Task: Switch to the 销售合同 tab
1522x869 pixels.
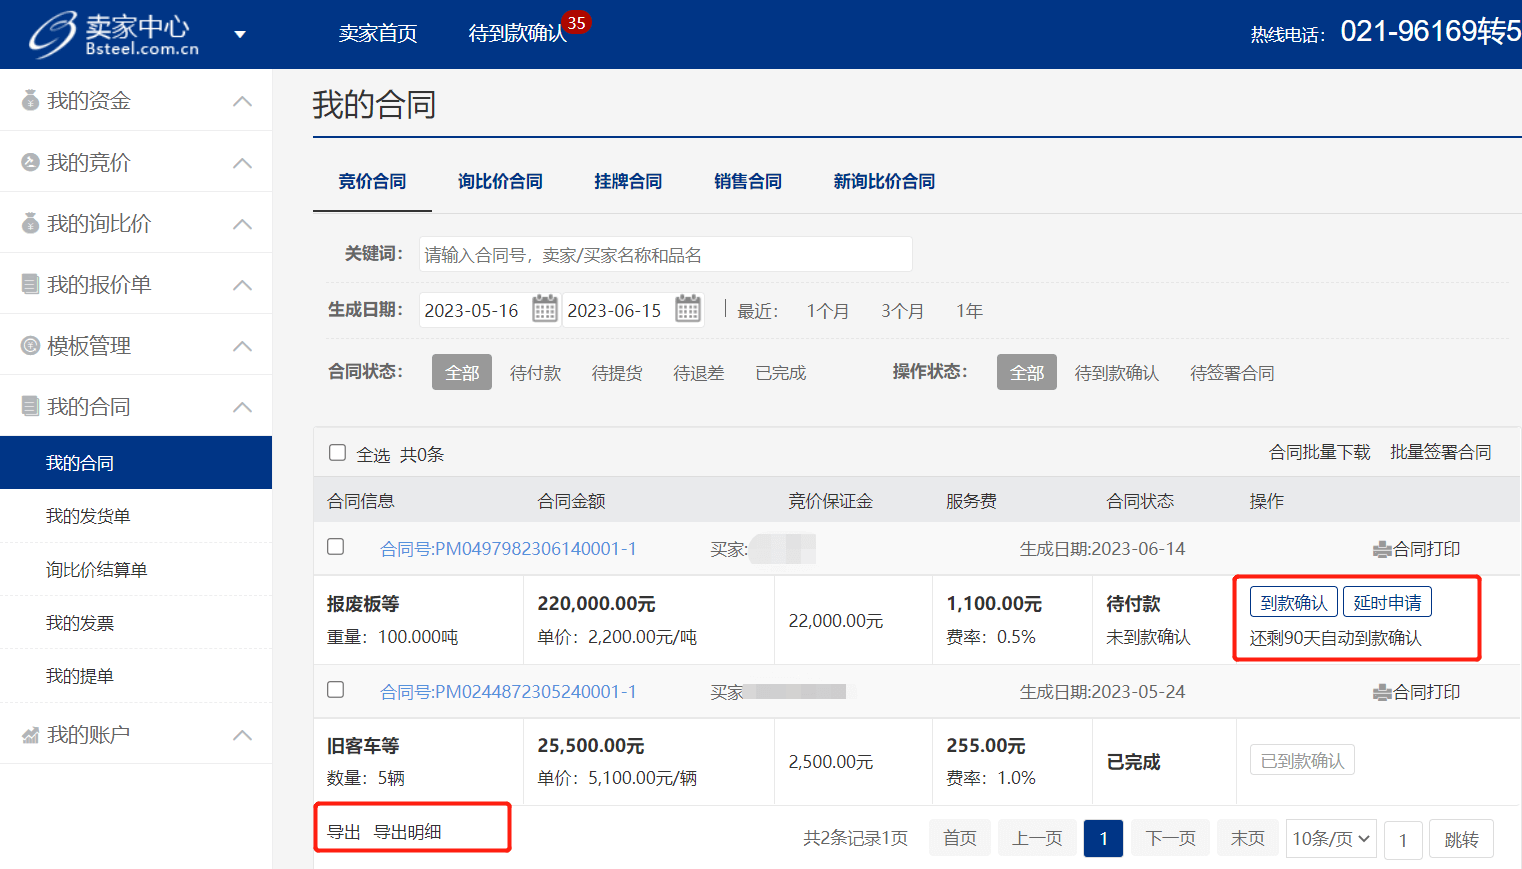Action: point(747,182)
